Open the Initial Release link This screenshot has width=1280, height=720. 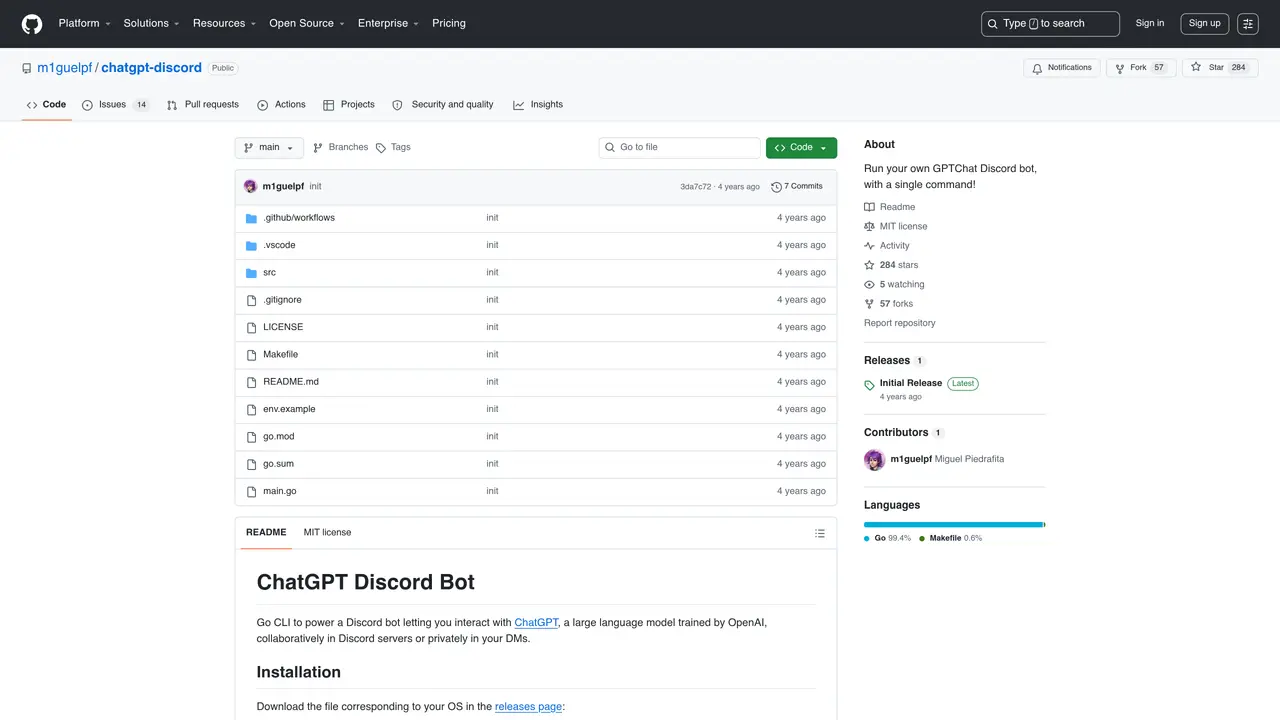pos(911,384)
